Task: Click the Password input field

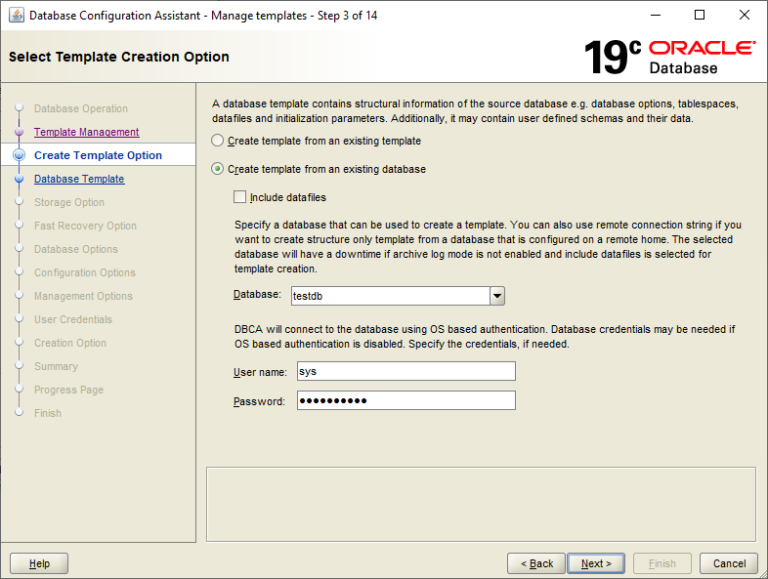Action: pos(406,400)
